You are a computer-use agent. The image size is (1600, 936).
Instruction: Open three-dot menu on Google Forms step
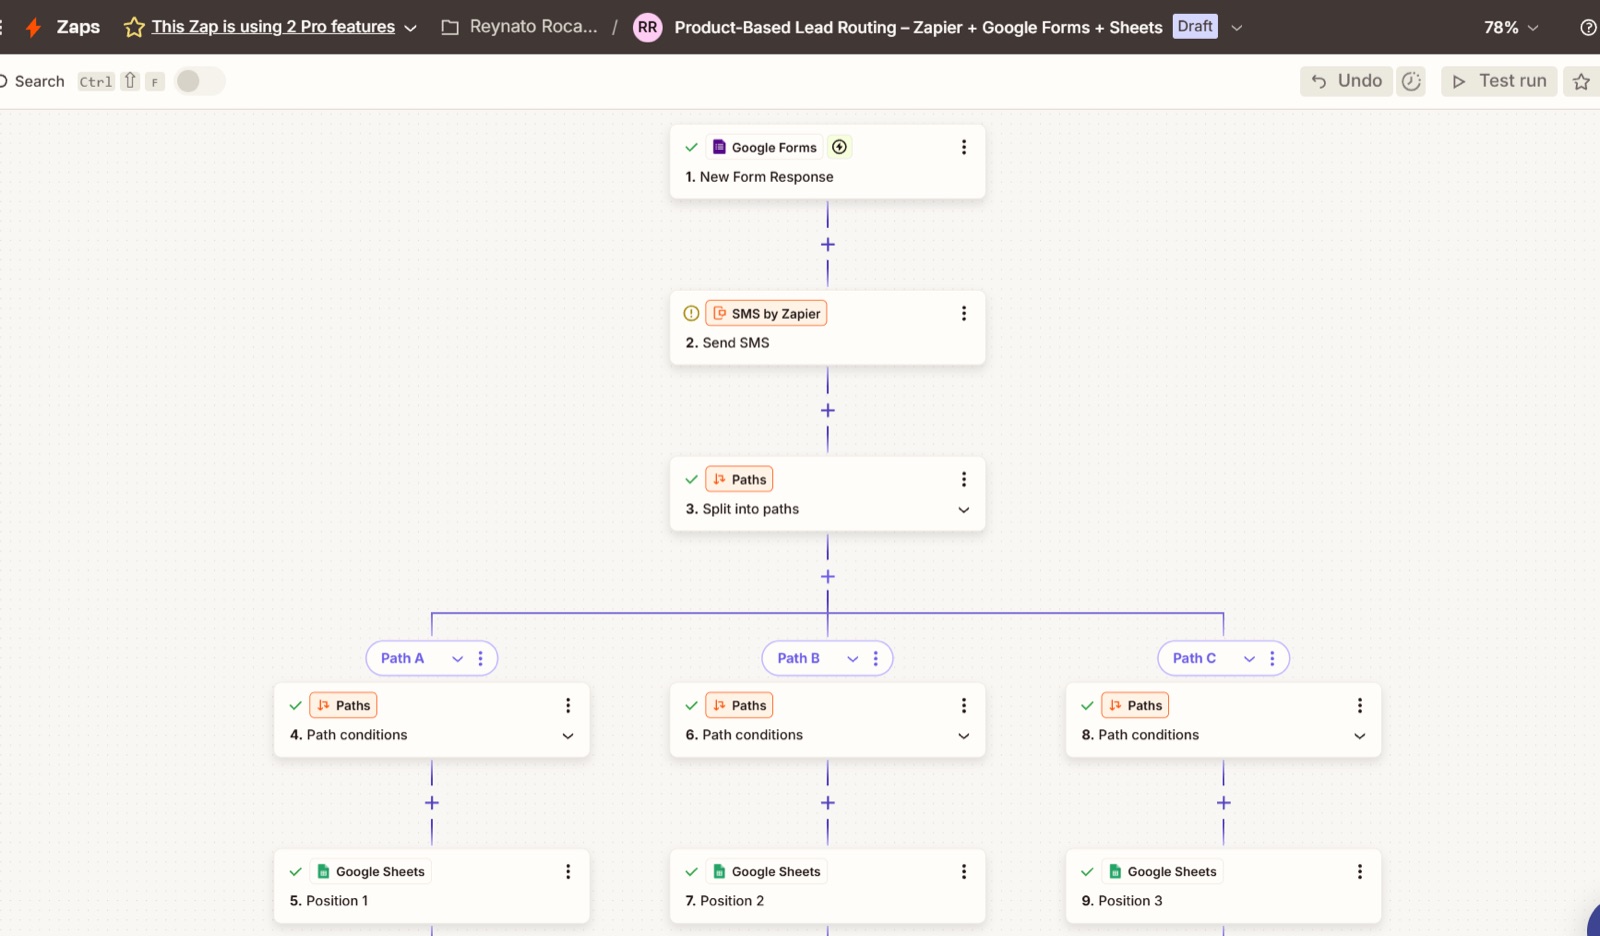[x=964, y=147]
